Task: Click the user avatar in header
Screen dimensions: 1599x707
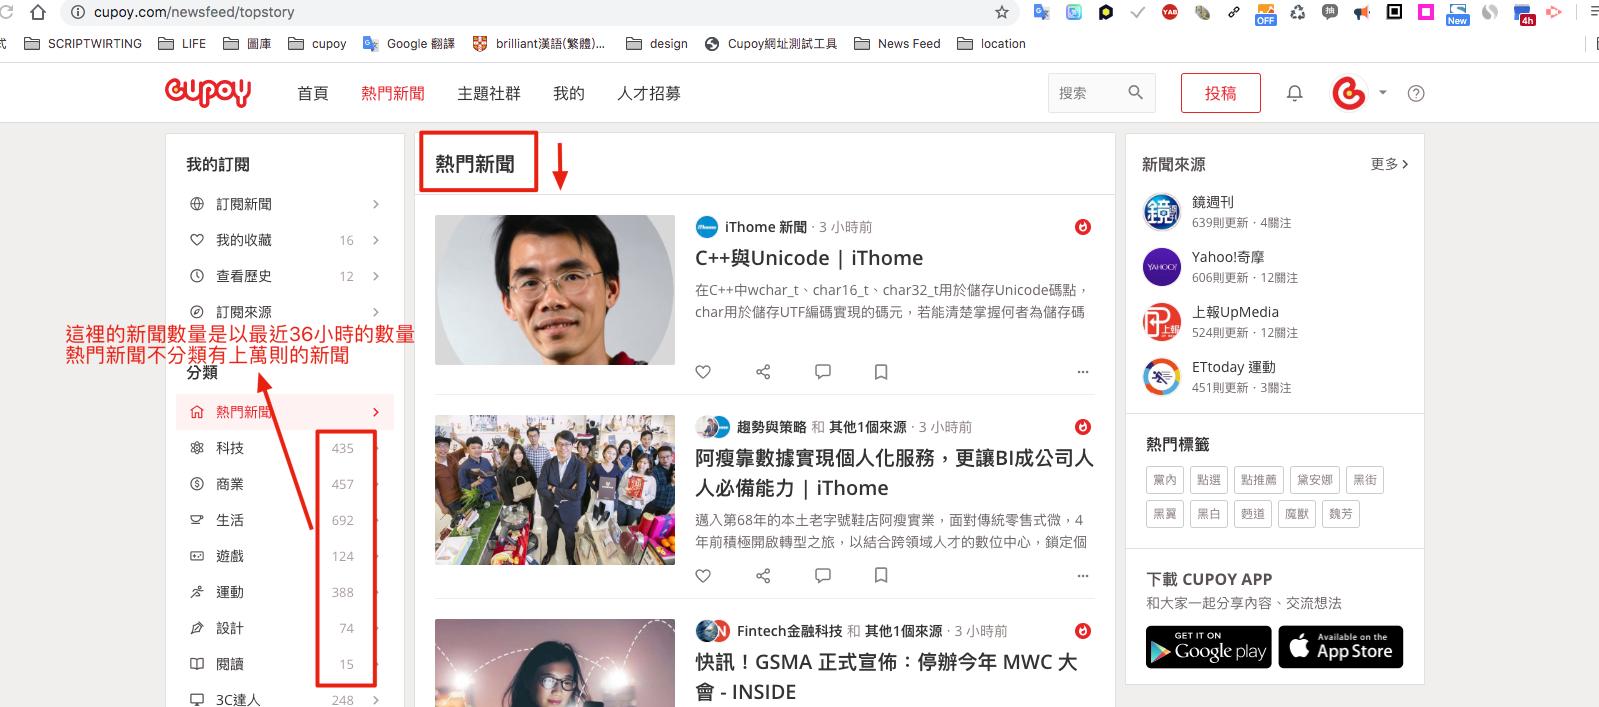Action: (x=1349, y=93)
